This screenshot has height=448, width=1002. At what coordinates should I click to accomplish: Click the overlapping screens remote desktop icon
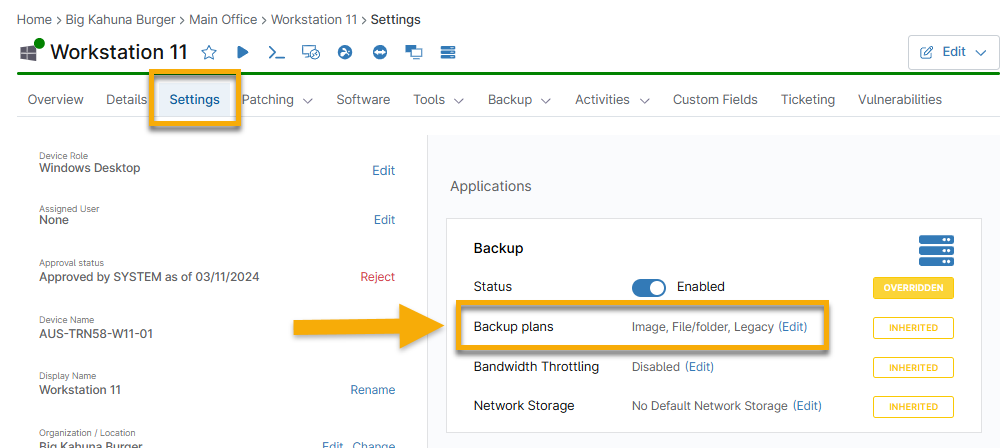click(413, 52)
